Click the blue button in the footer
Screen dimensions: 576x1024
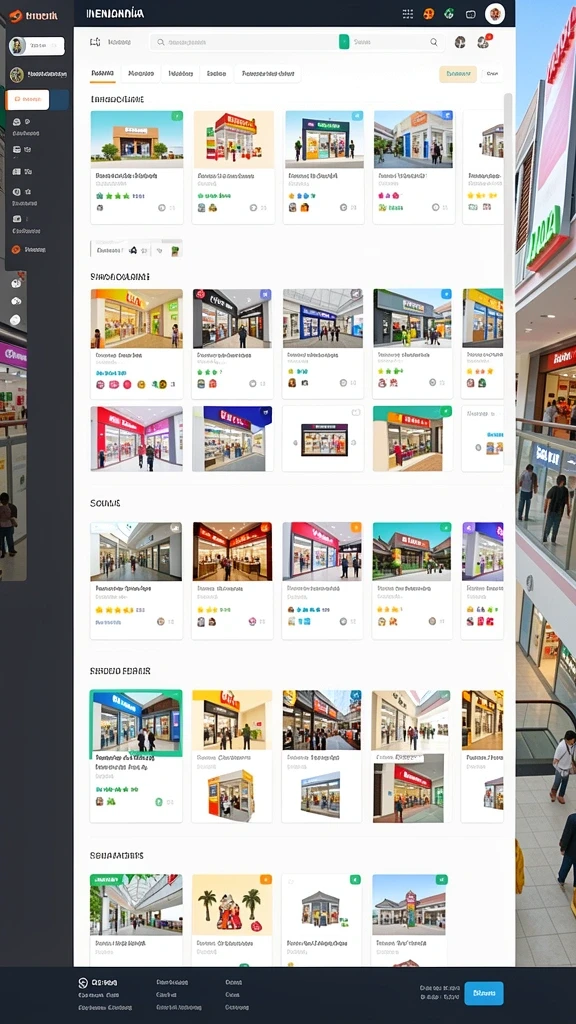[x=484, y=993]
